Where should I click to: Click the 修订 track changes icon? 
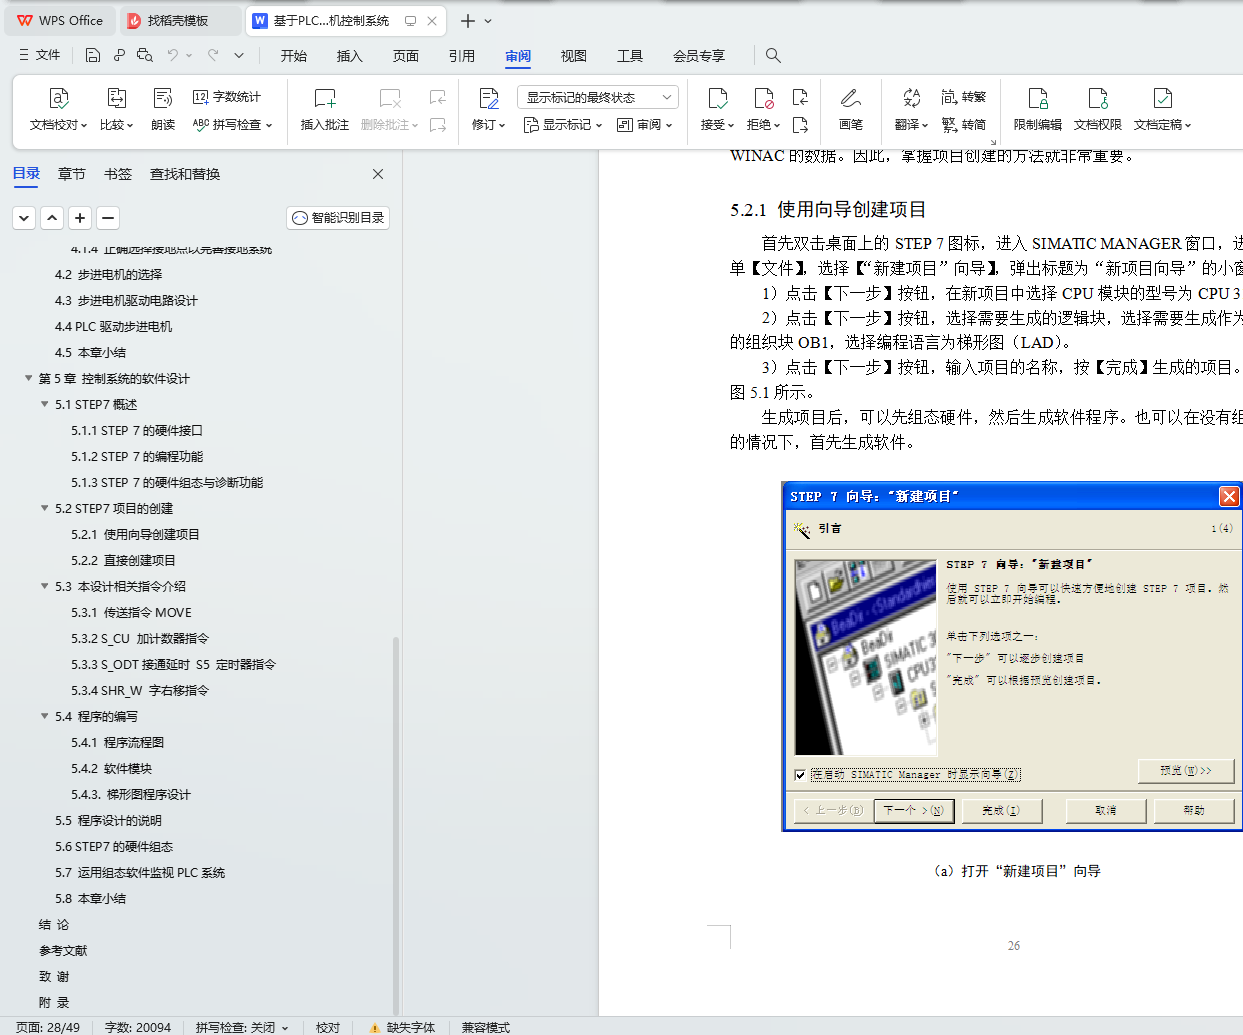[488, 98]
